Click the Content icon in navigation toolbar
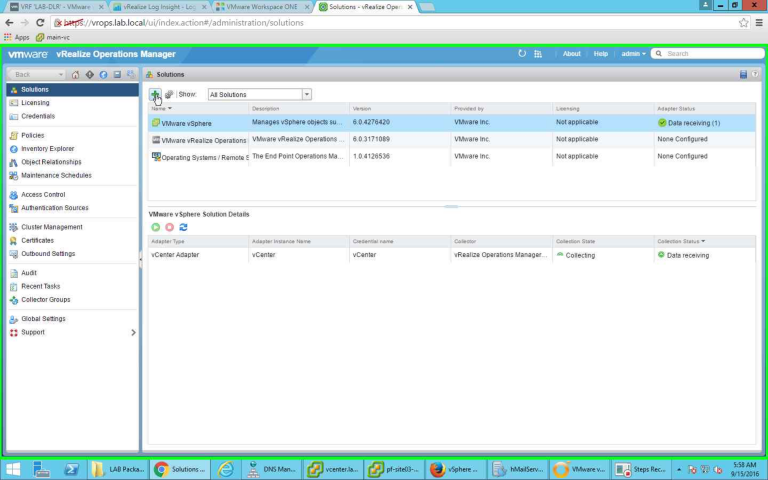Viewport: 768px width, 480px height. 117,74
